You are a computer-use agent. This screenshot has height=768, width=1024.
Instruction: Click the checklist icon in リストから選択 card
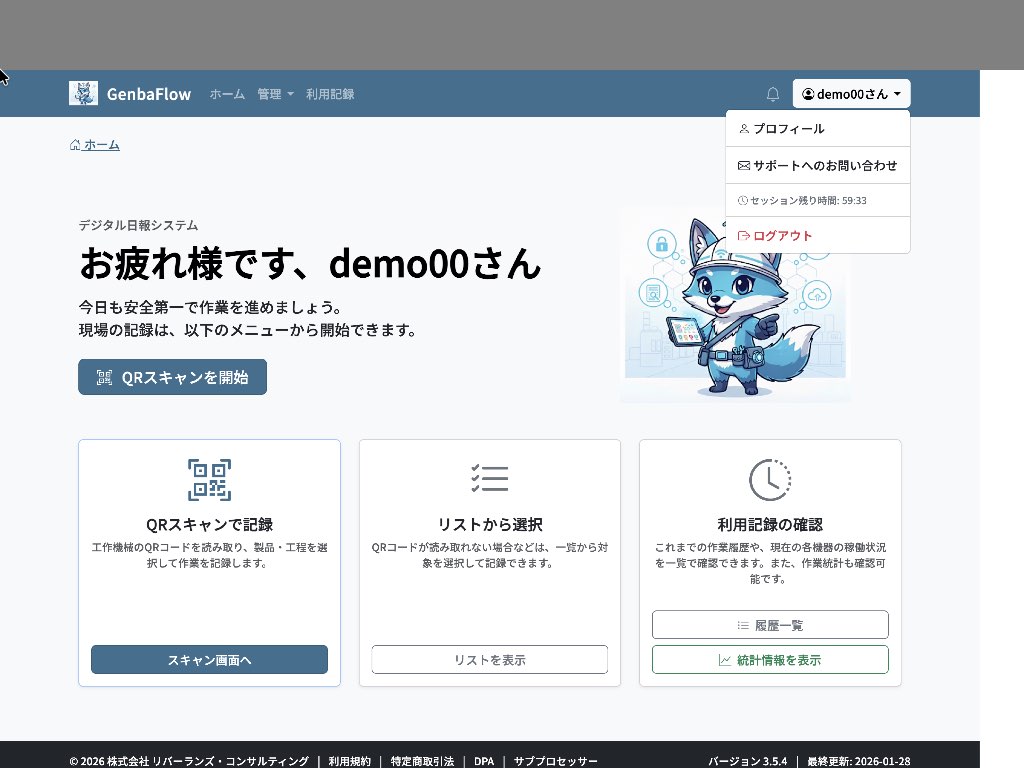click(489, 479)
